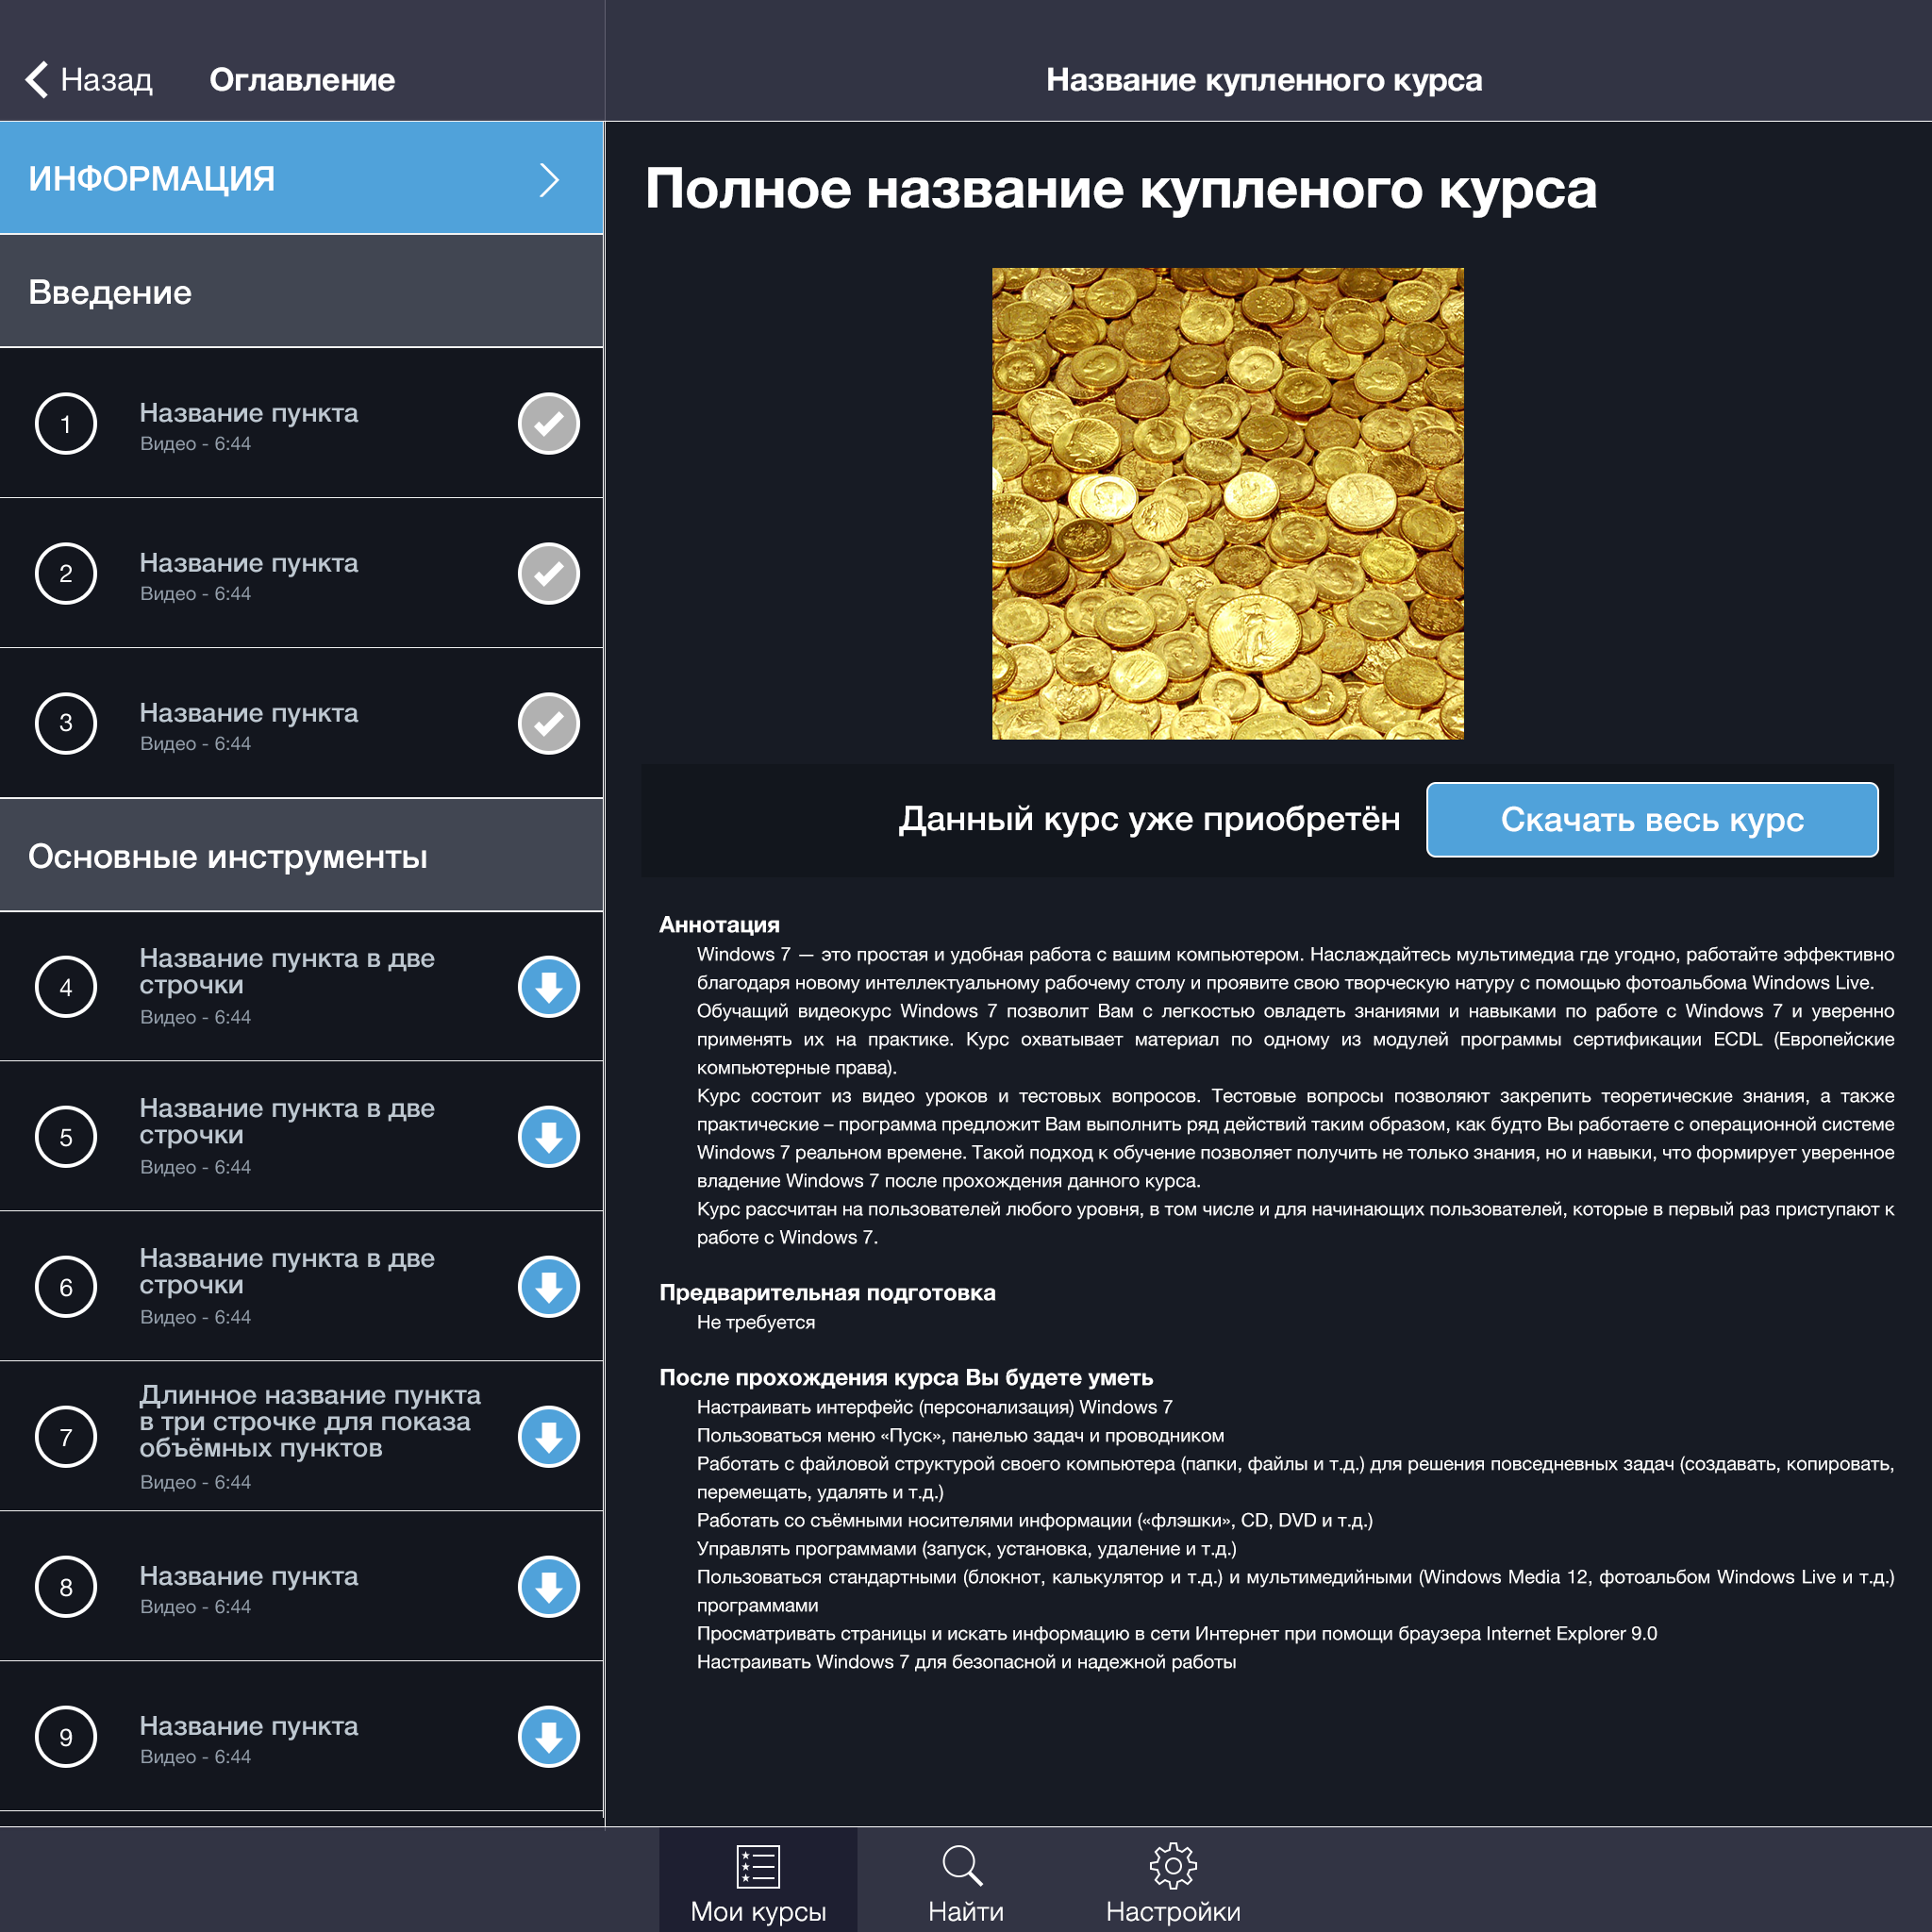The height and width of the screenshot is (1932, 1932).
Task: Click the gold coins course thumbnail
Action: [x=1227, y=504]
